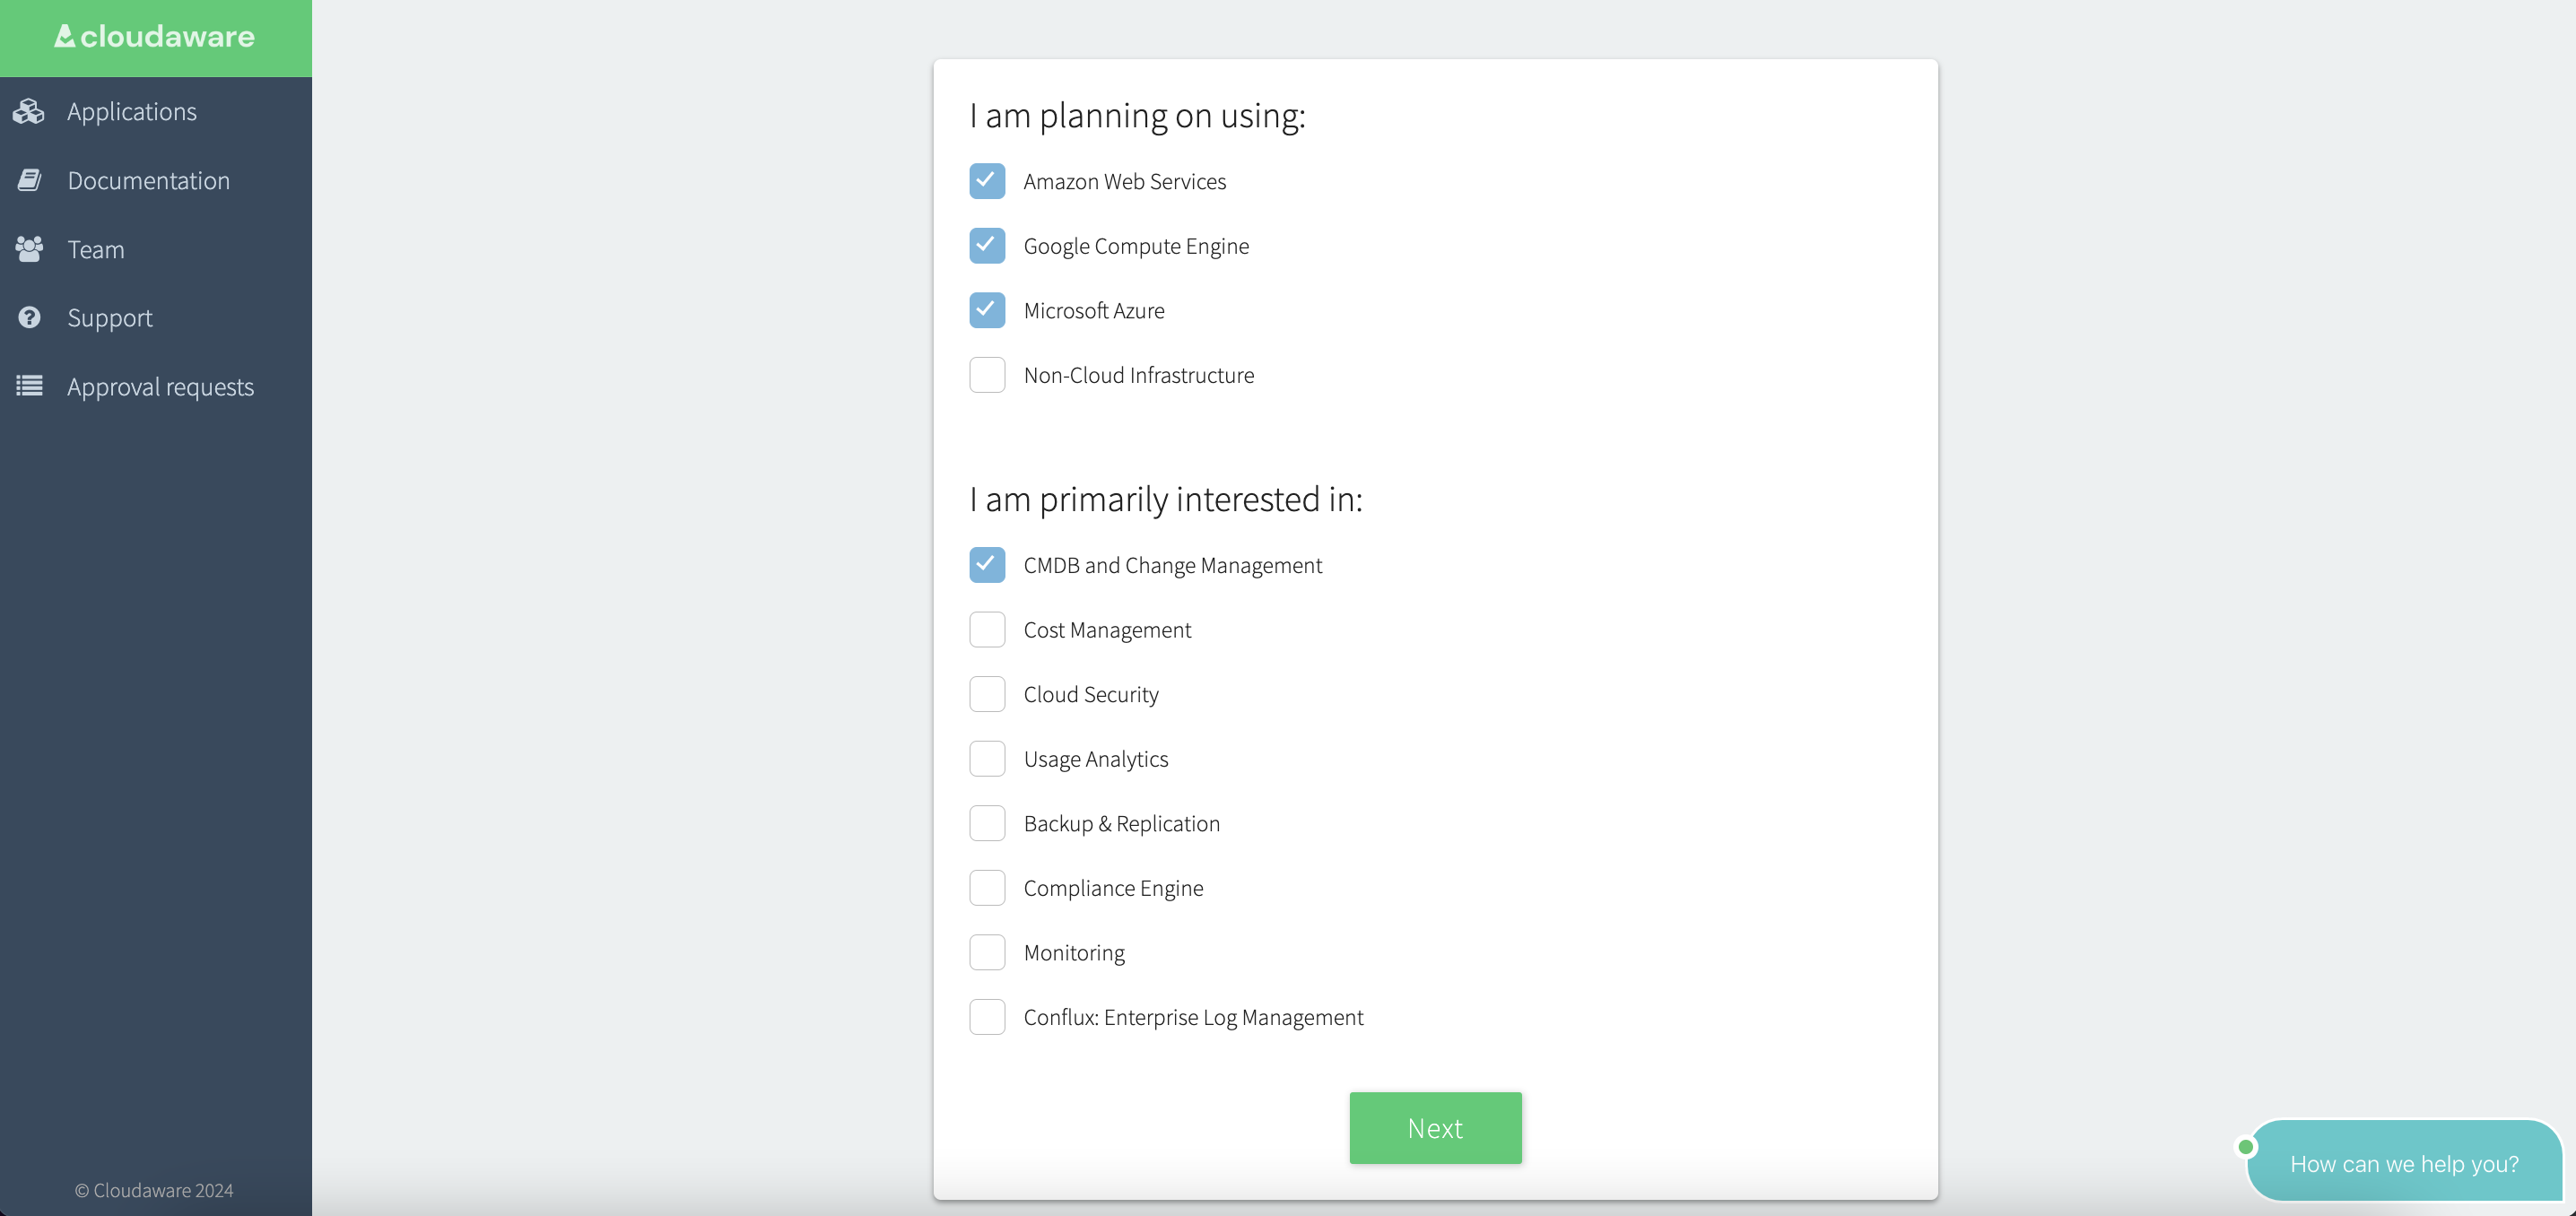Expand the Cost Management interest option

coord(988,630)
